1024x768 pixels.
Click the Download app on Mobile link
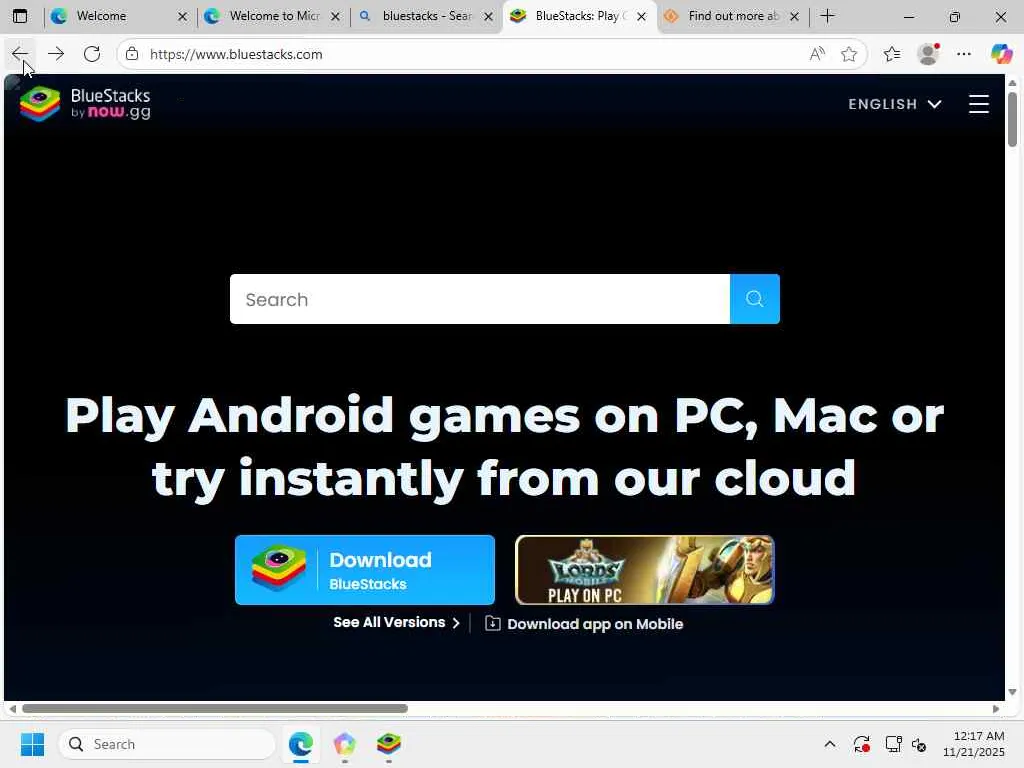pyautogui.click(x=595, y=624)
